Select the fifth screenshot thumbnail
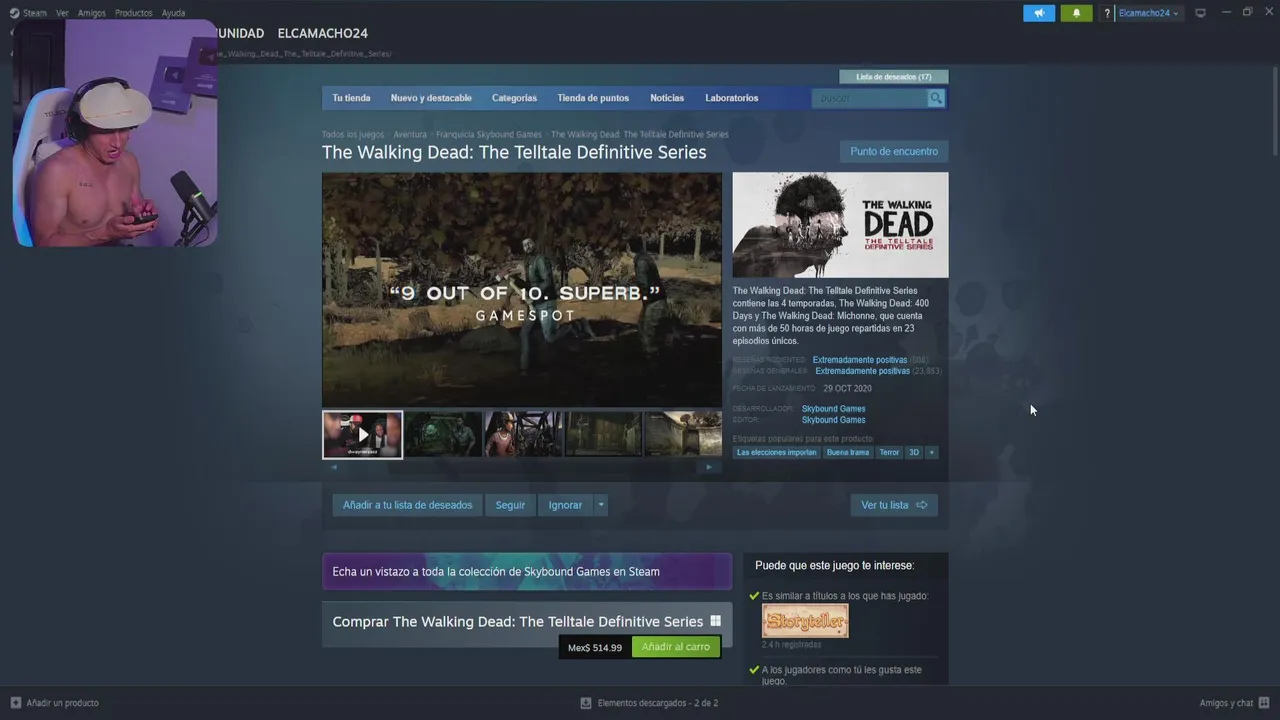The image size is (1280, 720). [x=683, y=434]
